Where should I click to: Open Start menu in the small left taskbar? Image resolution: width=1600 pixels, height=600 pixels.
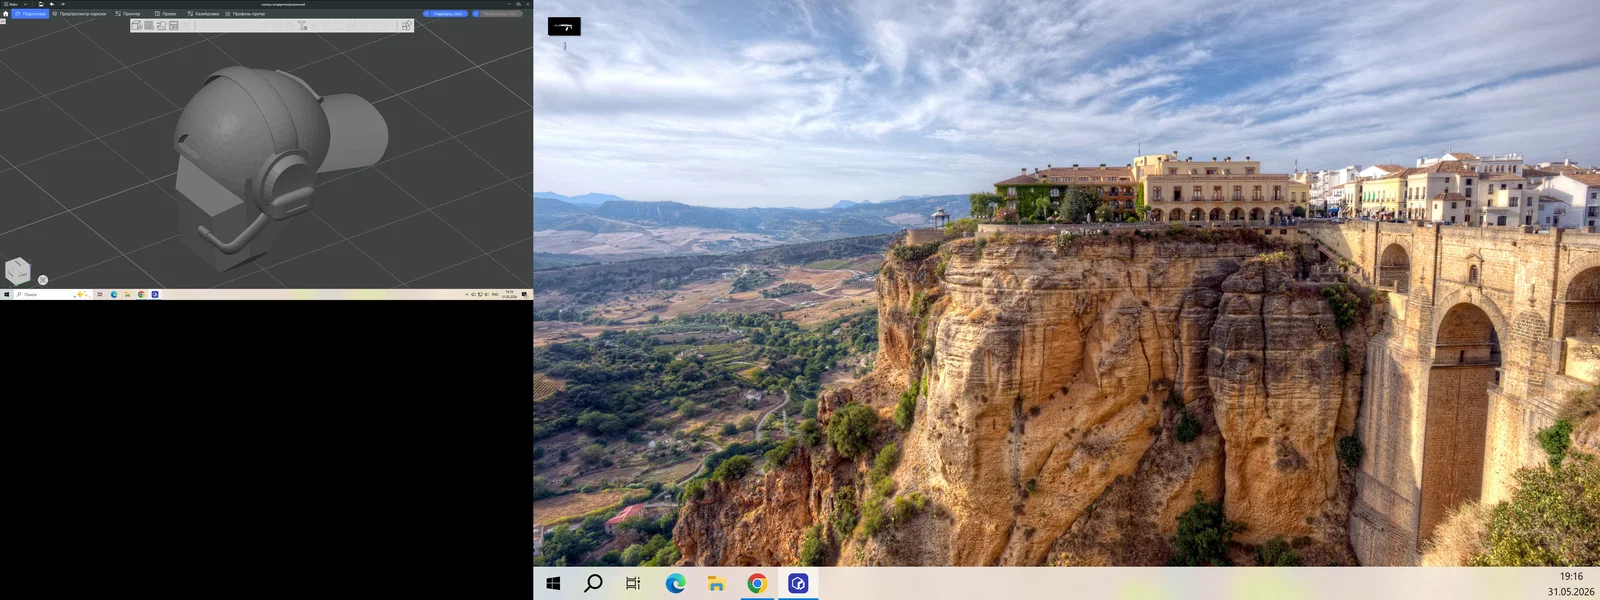pos(6,294)
